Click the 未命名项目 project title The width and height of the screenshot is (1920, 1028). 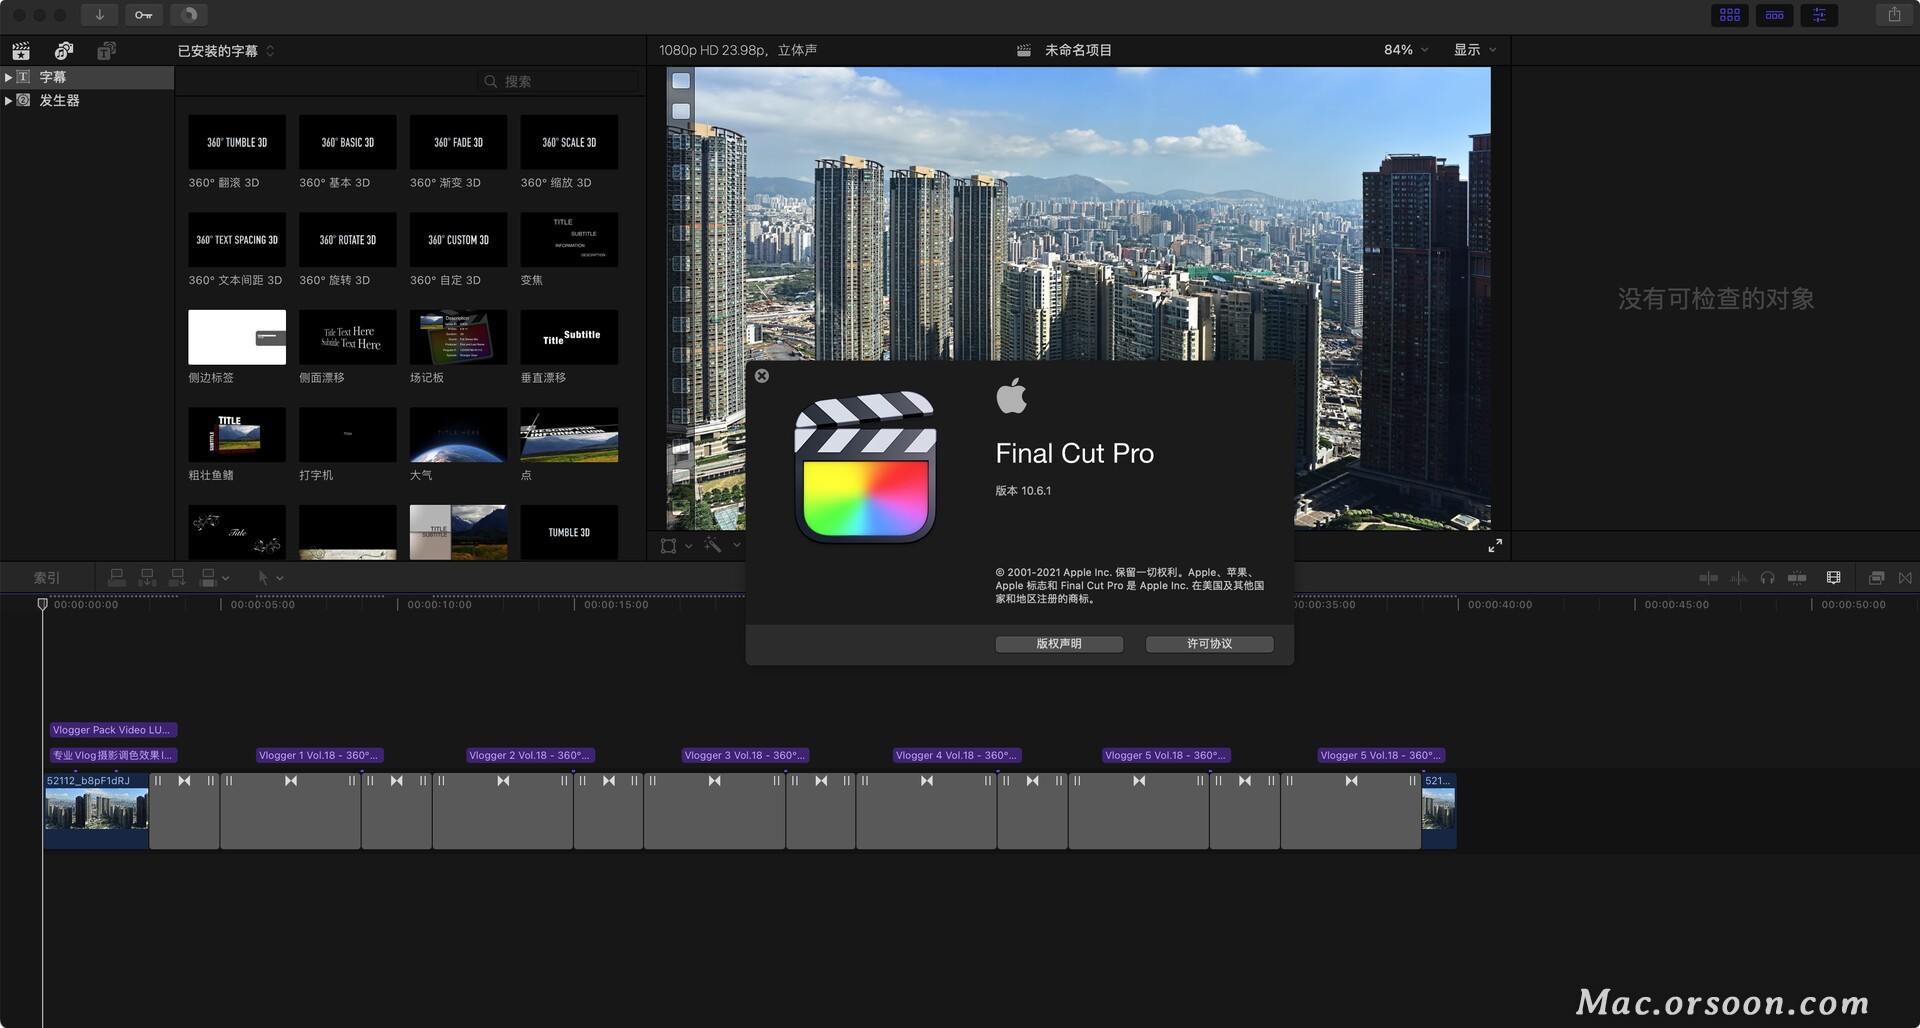coord(1078,50)
